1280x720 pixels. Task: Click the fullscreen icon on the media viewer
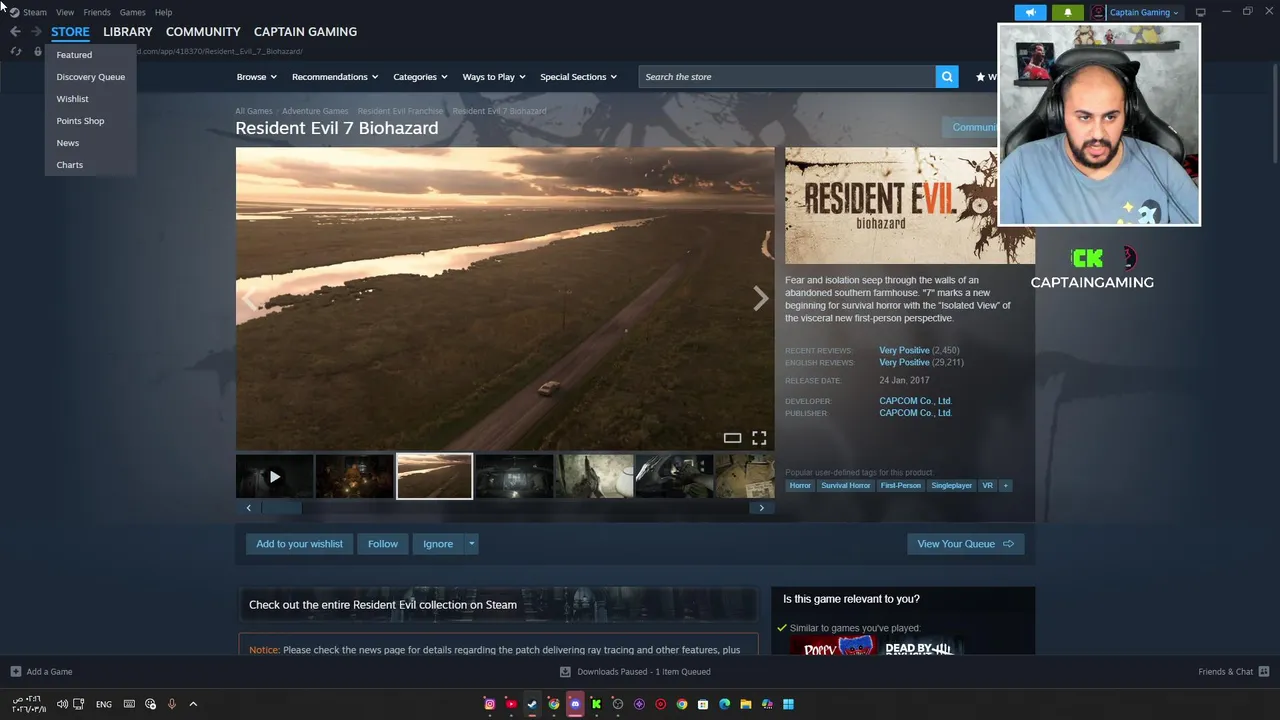759,438
